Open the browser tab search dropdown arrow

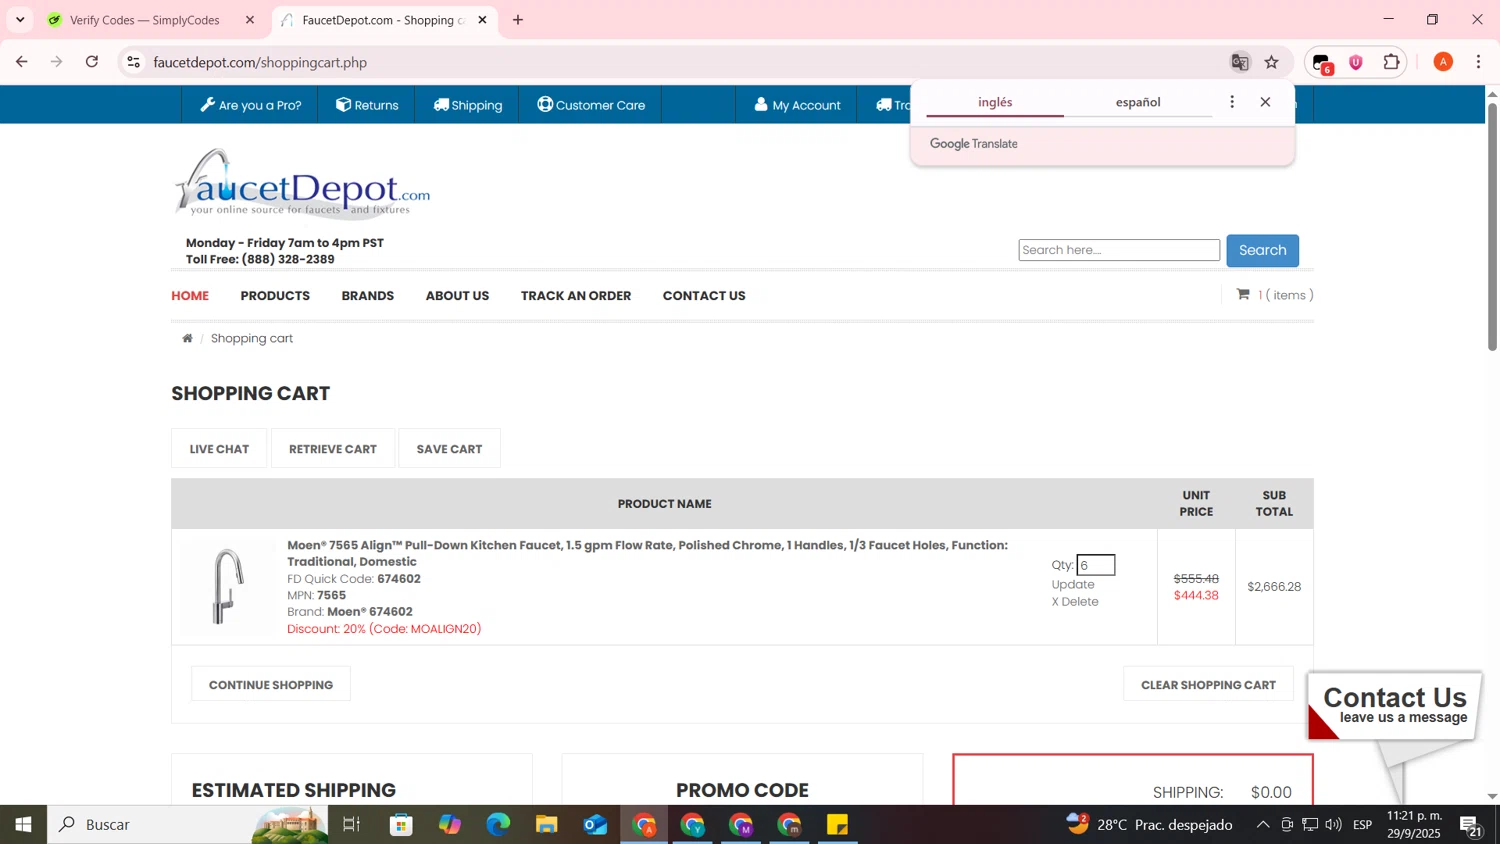click(20, 20)
